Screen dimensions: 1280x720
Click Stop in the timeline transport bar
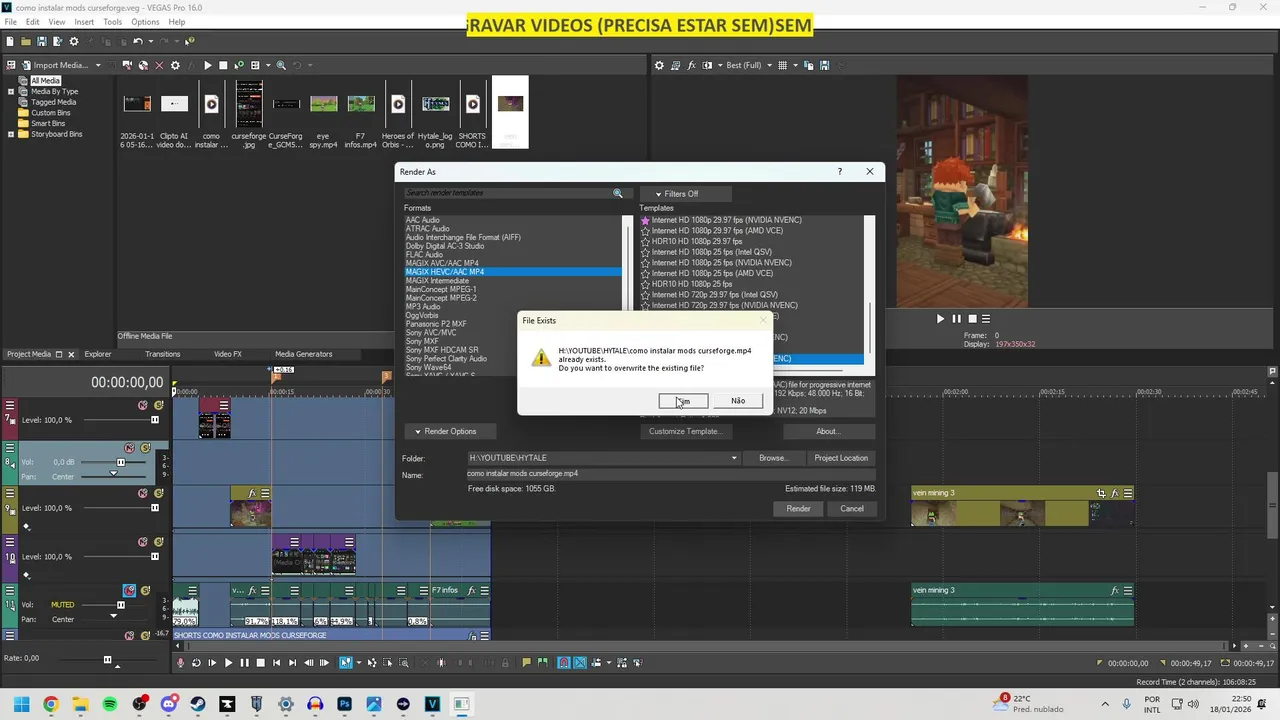pos(261,662)
